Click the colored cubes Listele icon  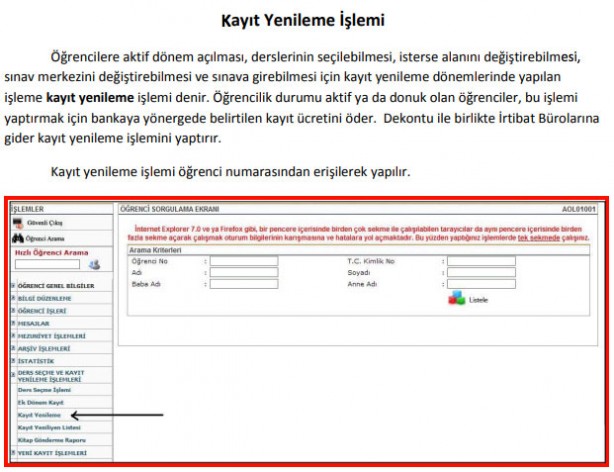pyautogui.click(x=457, y=298)
